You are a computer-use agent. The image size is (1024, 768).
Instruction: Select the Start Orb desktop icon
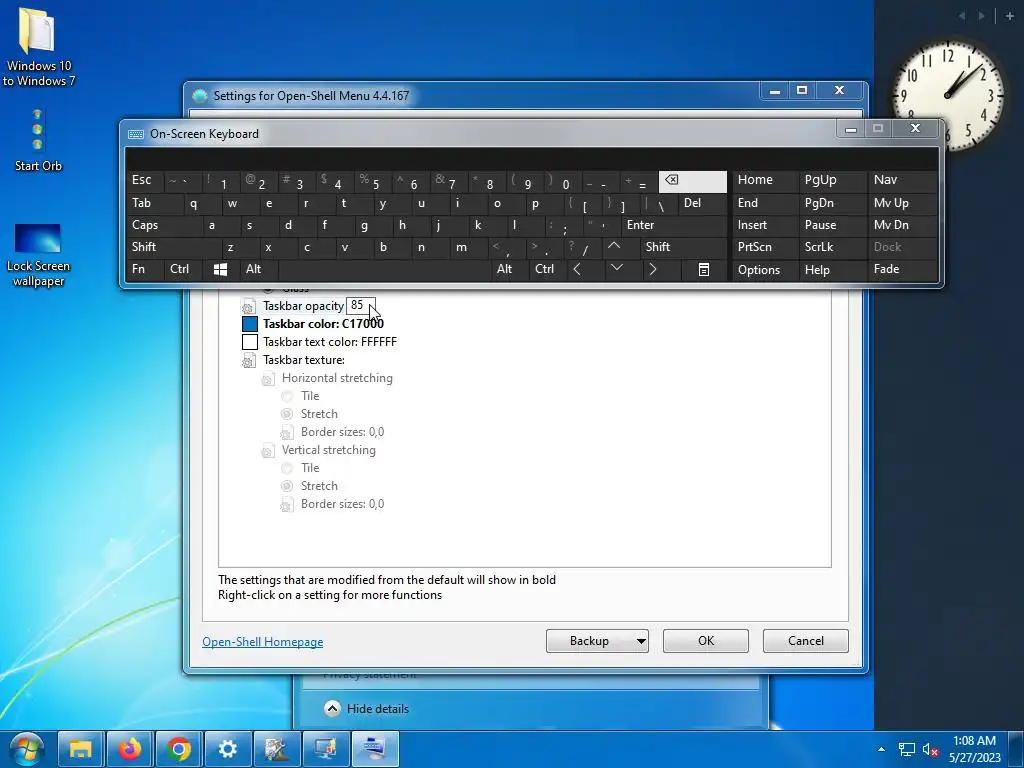click(38, 139)
